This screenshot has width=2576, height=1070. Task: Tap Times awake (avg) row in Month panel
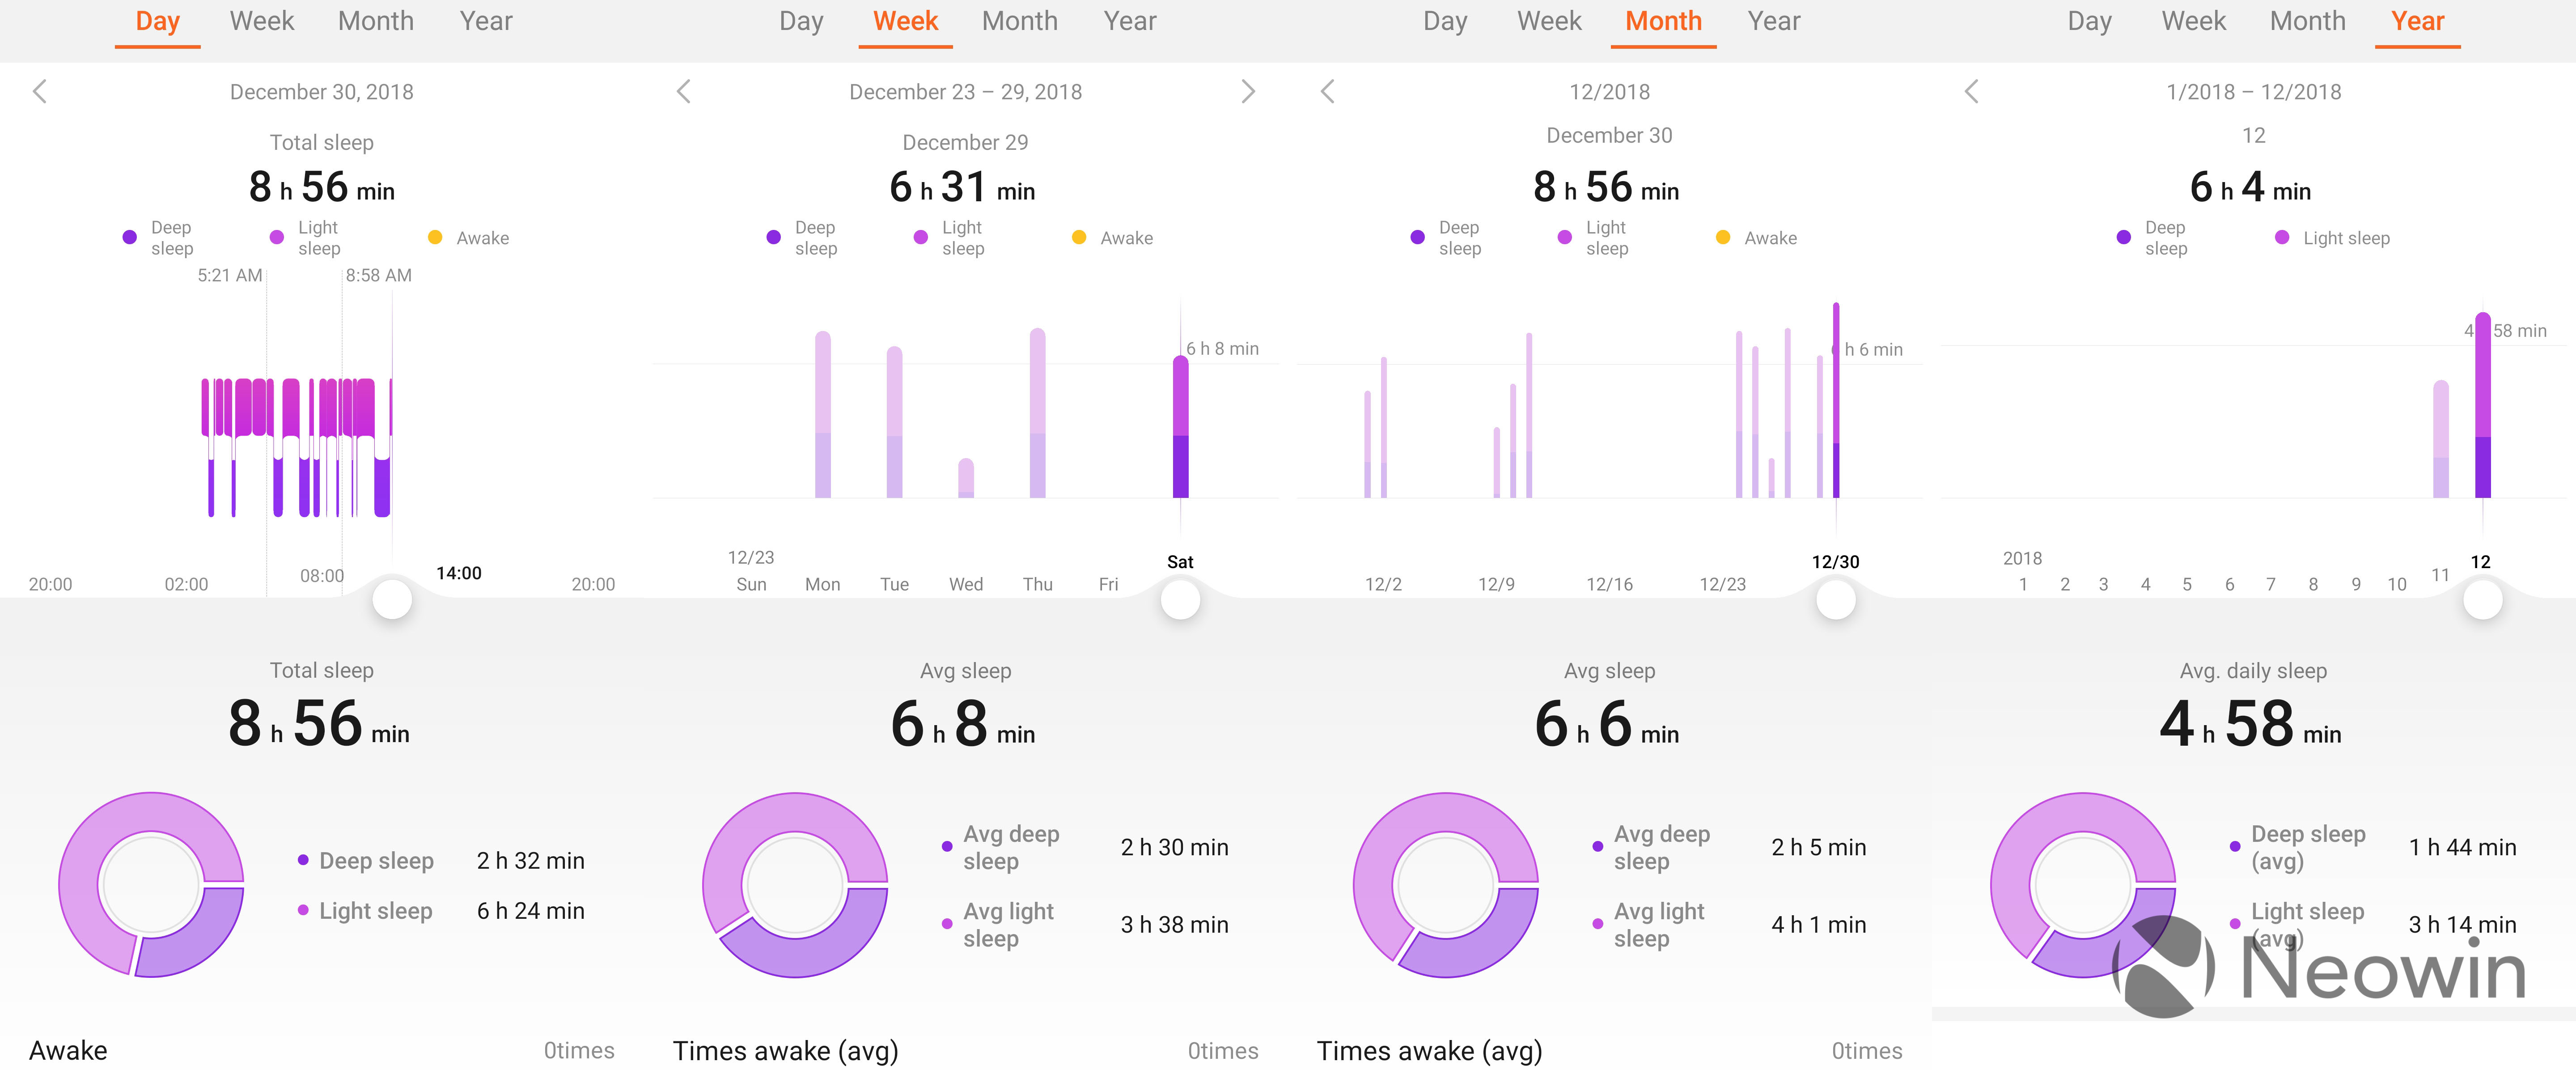point(1610,1051)
